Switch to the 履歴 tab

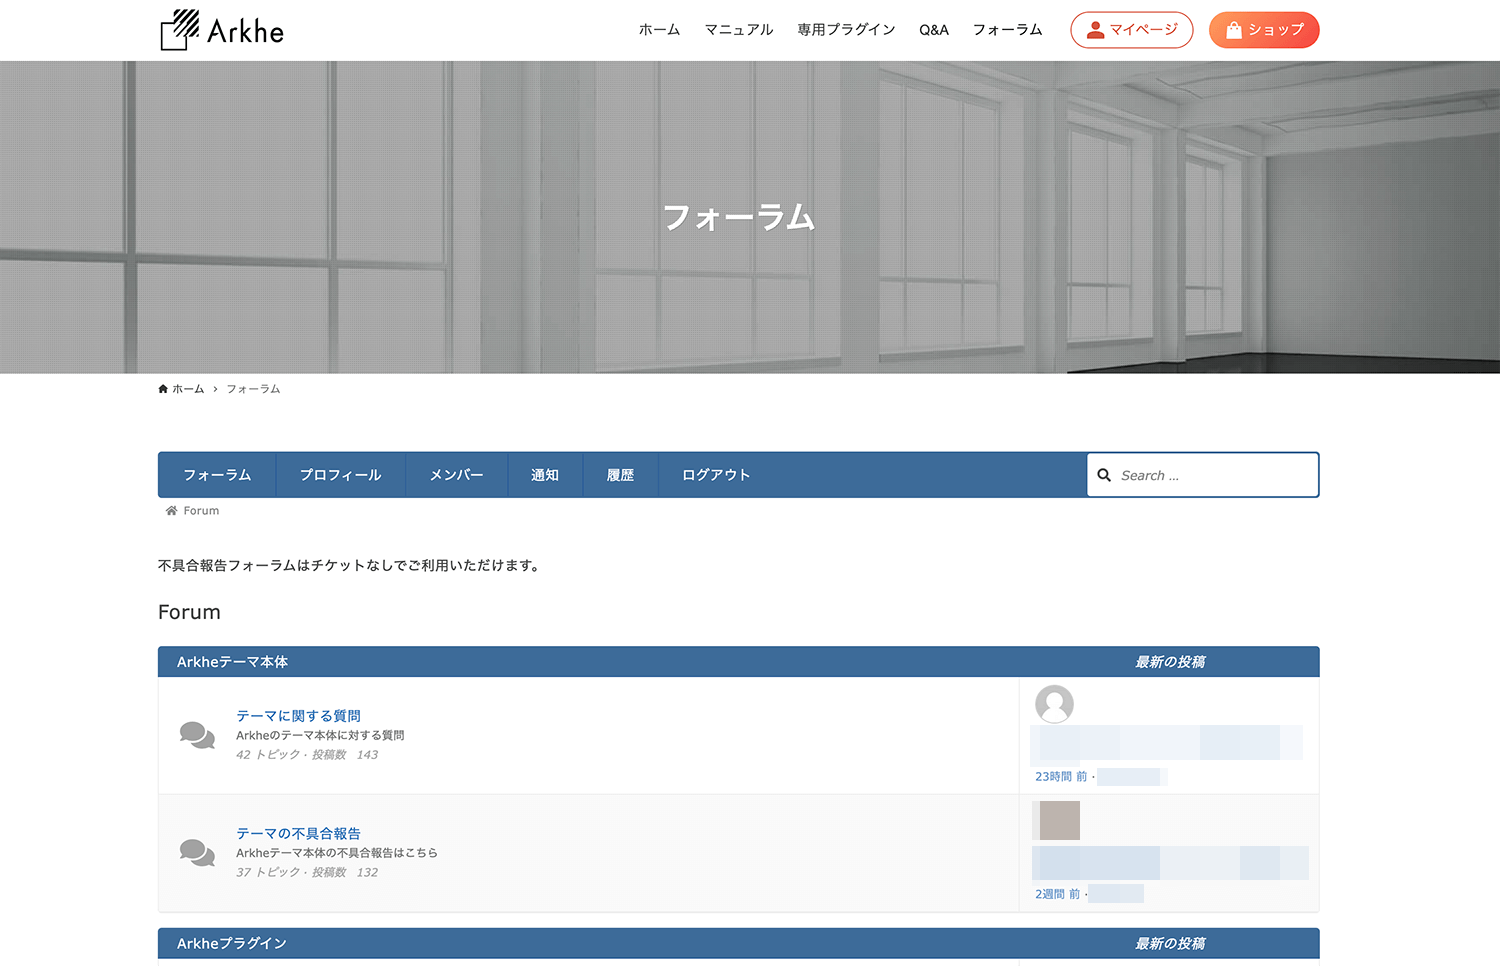[620, 475]
